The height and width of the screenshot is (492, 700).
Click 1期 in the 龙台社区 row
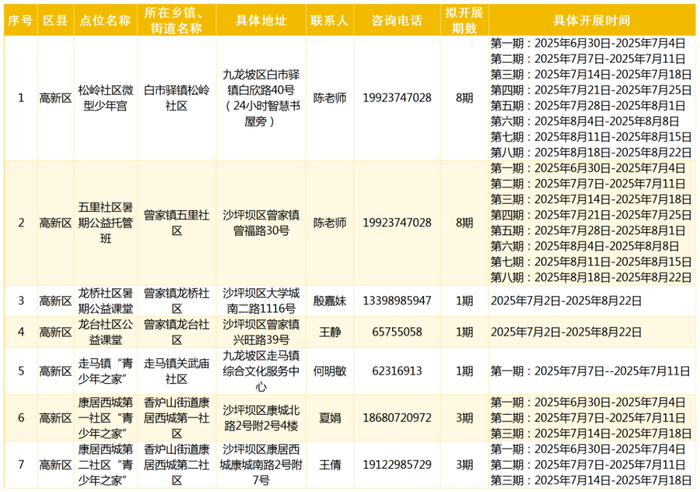pos(464,332)
